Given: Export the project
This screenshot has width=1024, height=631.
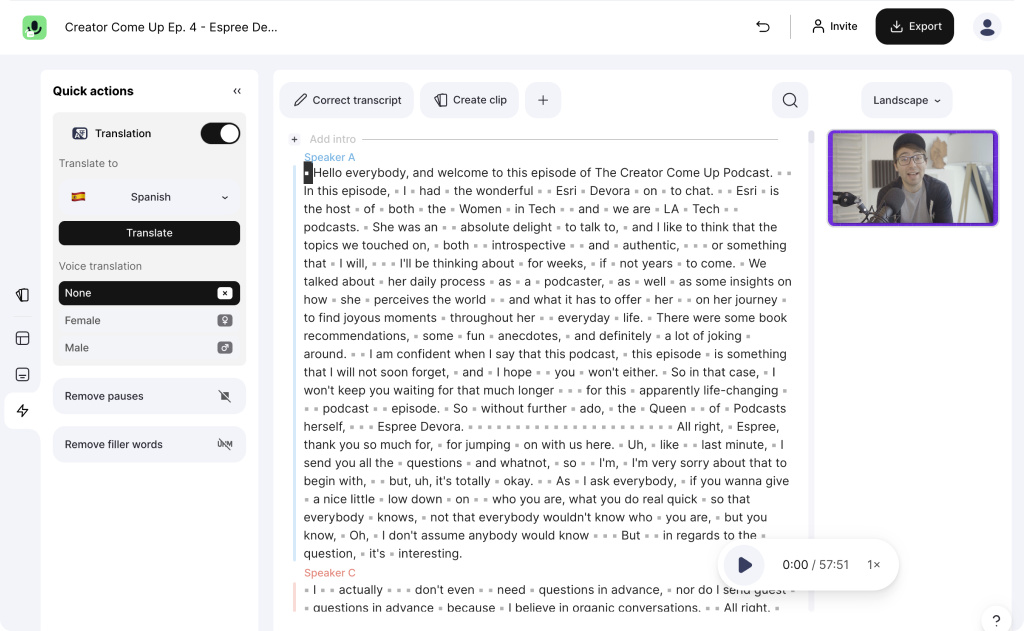Looking at the screenshot, I should [x=914, y=27].
